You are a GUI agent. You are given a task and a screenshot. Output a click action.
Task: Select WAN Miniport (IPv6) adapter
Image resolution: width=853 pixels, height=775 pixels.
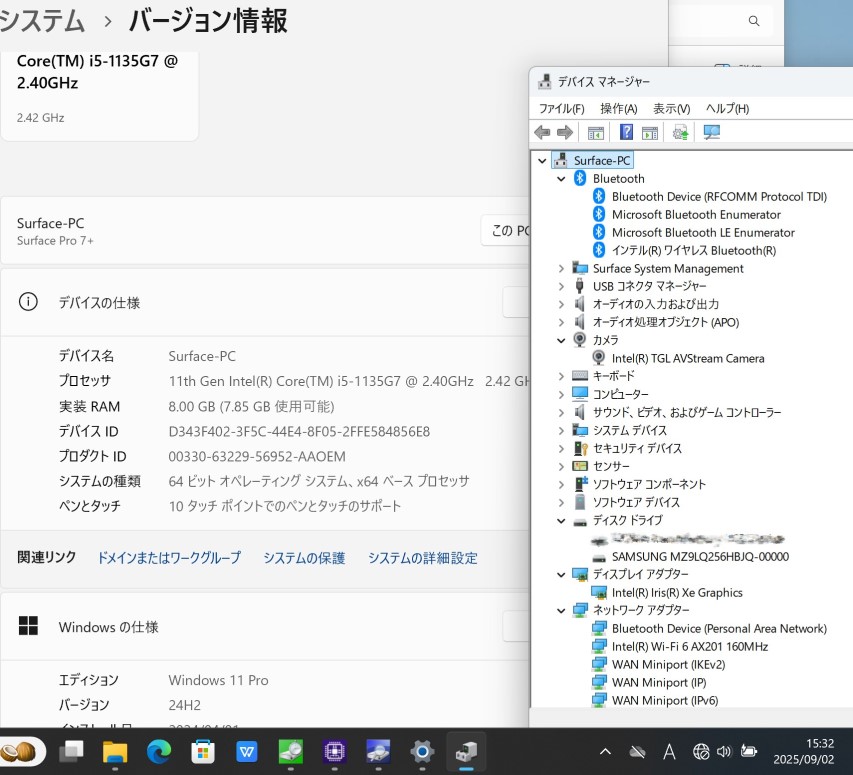point(665,700)
